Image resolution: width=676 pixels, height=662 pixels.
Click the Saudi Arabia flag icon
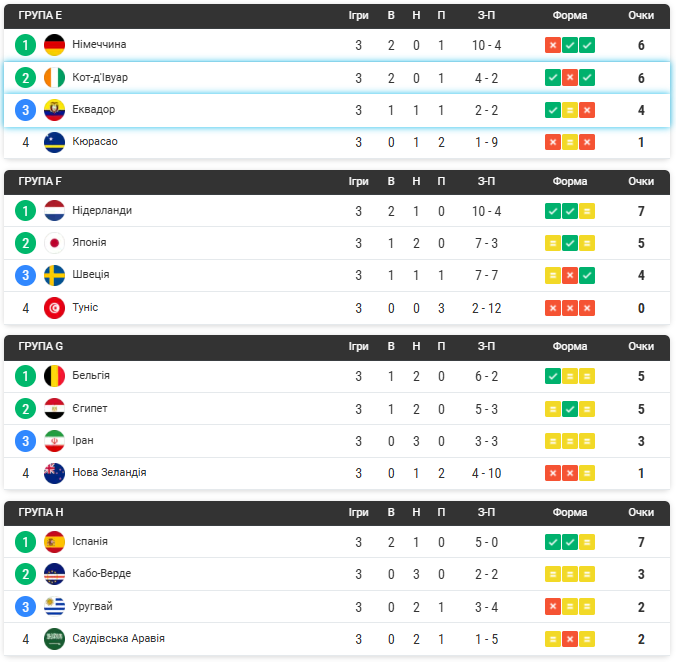(x=54, y=639)
